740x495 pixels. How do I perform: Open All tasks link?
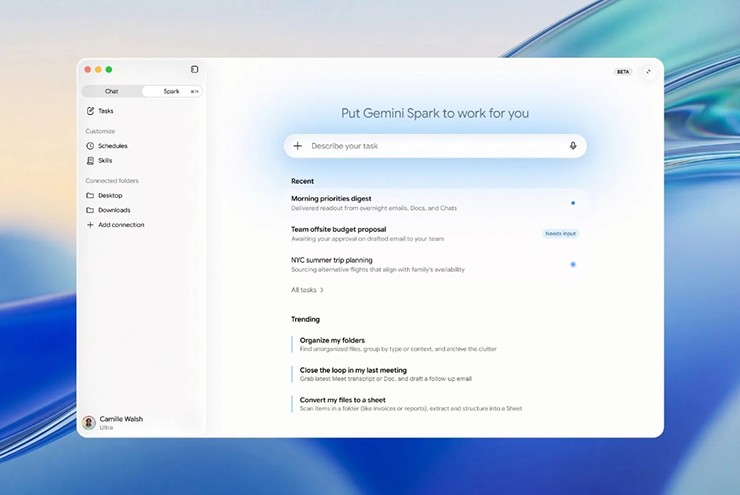pos(307,290)
